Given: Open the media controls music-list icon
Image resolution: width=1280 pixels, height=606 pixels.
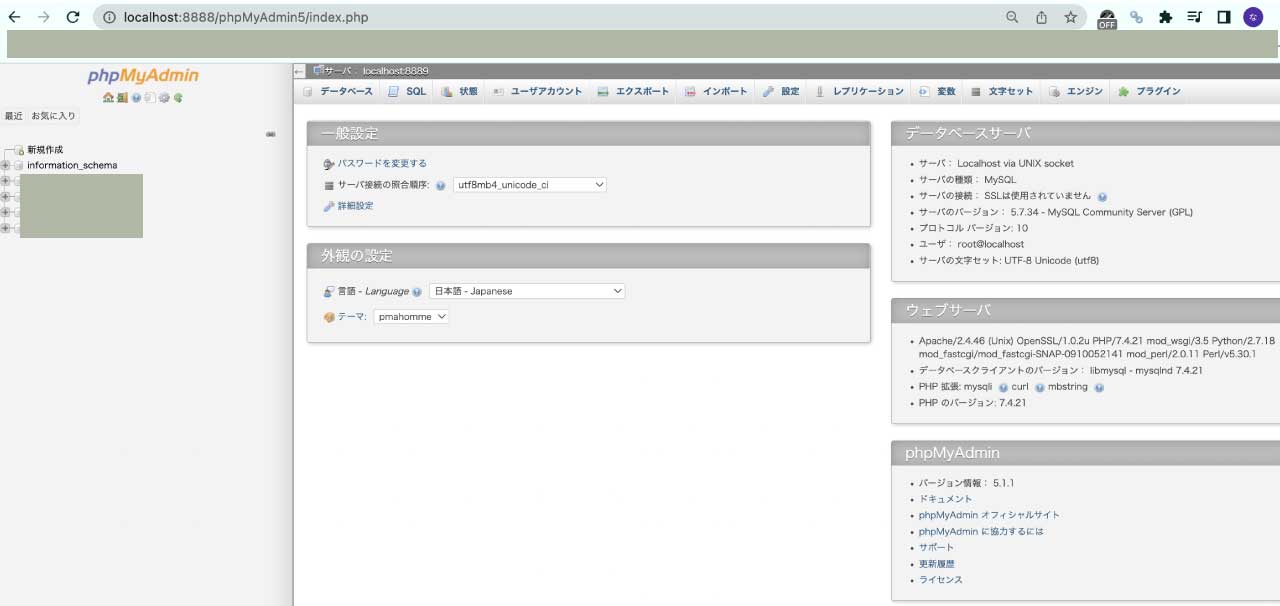Looking at the screenshot, I should point(1194,17).
